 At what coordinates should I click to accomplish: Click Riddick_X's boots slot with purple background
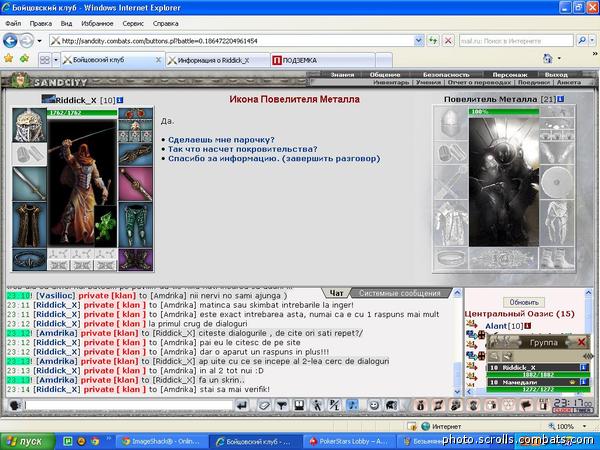point(136,260)
